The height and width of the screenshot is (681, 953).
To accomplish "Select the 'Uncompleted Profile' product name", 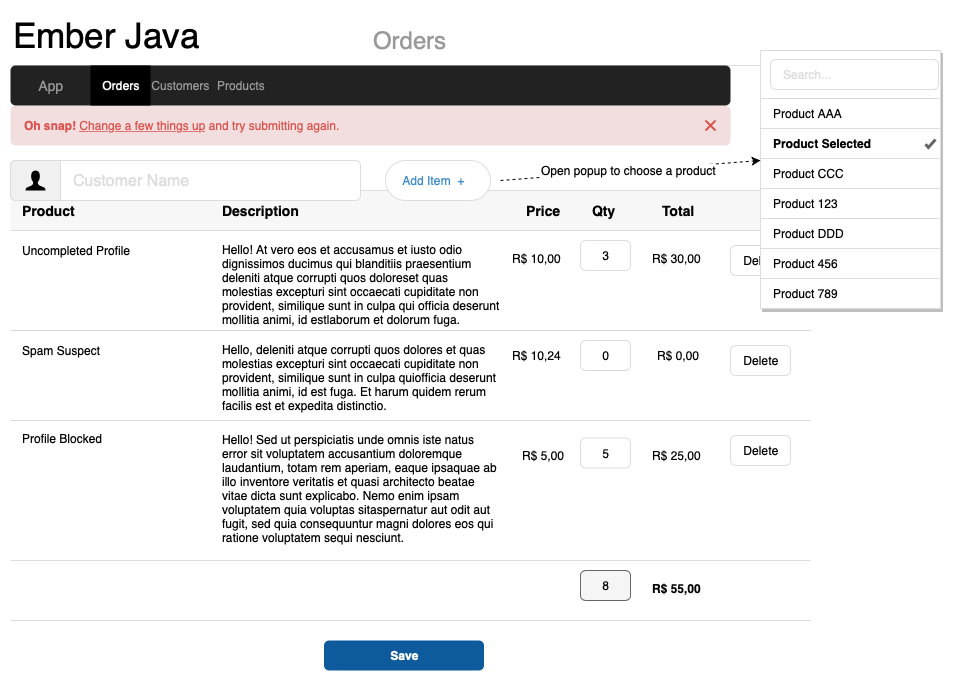I will tap(76, 251).
